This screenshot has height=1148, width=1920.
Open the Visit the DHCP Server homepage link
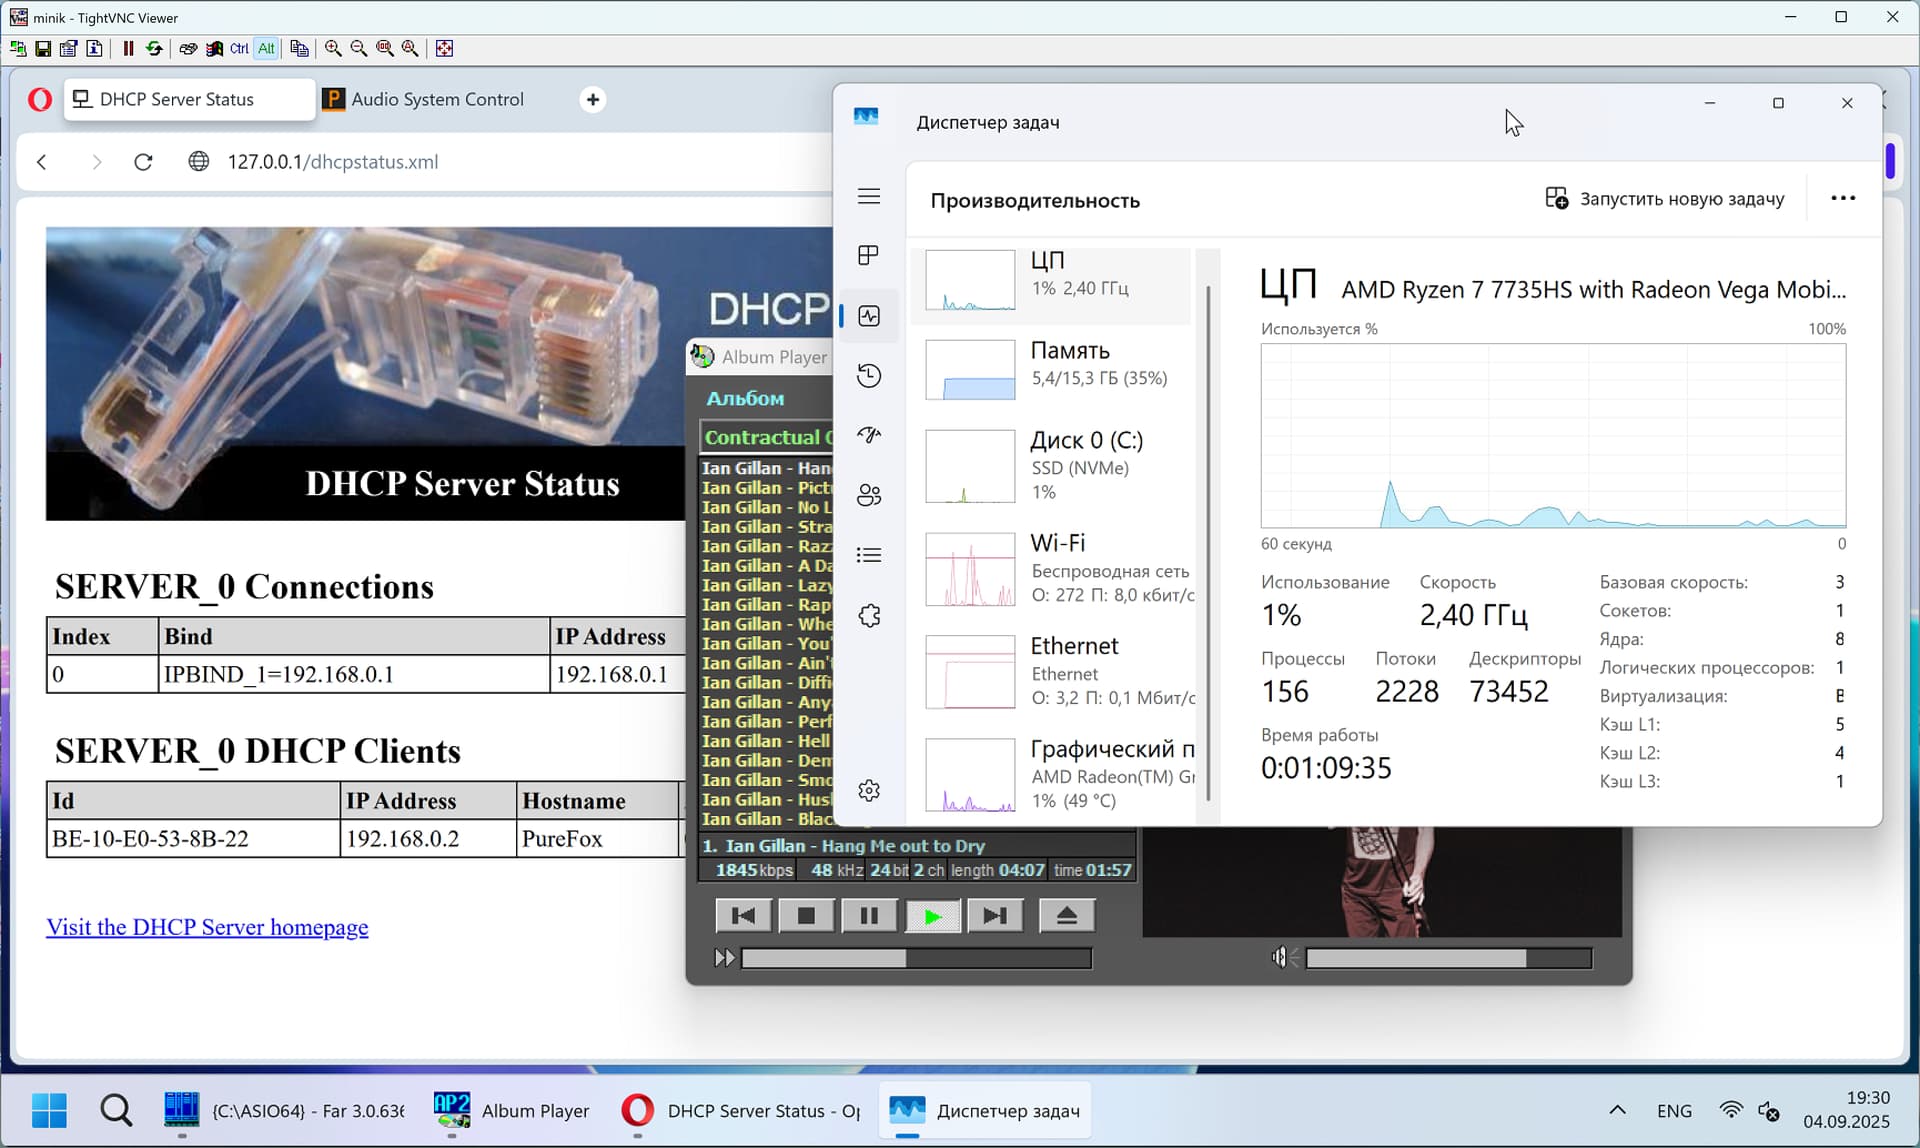tap(207, 927)
